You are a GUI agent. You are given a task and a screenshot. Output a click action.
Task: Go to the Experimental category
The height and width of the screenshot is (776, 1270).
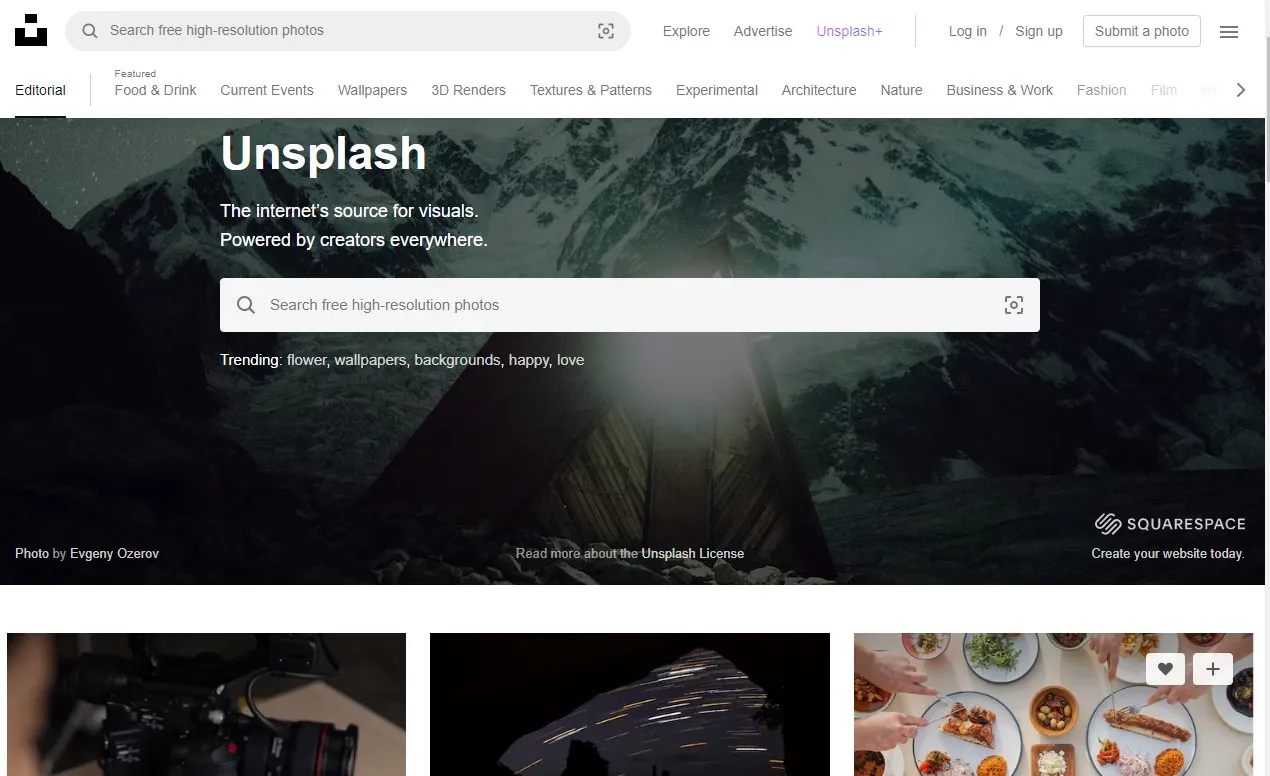click(717, 90)
